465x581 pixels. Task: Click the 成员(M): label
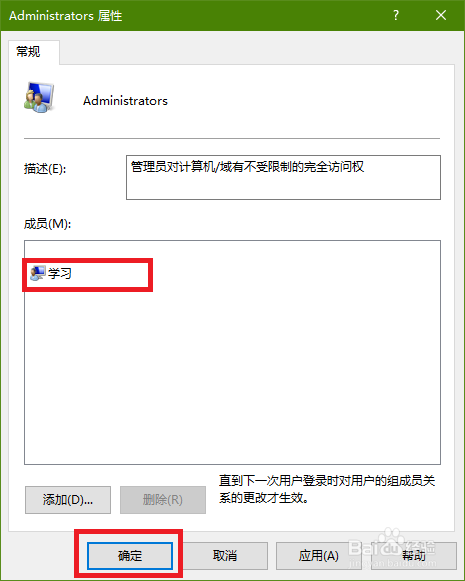tap(47, 224)
